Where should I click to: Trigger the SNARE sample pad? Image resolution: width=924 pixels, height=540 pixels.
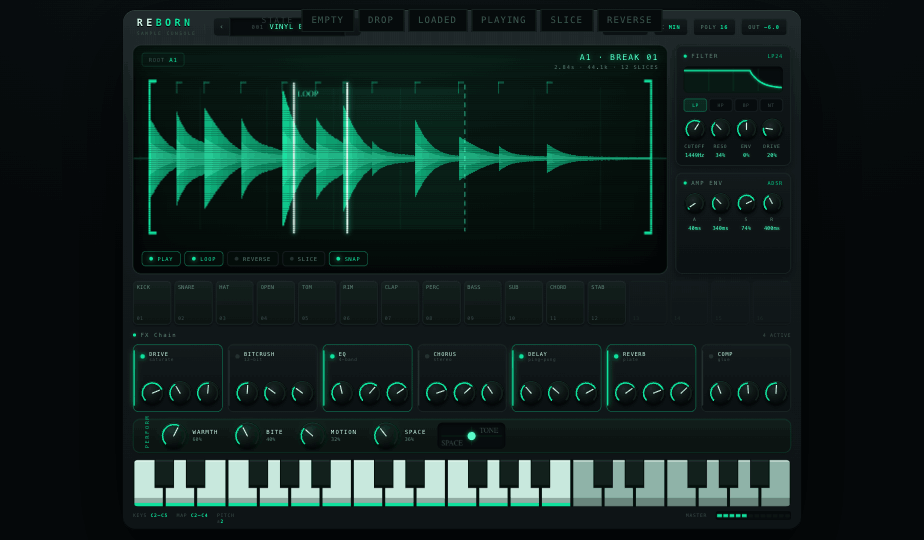pyautogui.click(x=193, y=302)
